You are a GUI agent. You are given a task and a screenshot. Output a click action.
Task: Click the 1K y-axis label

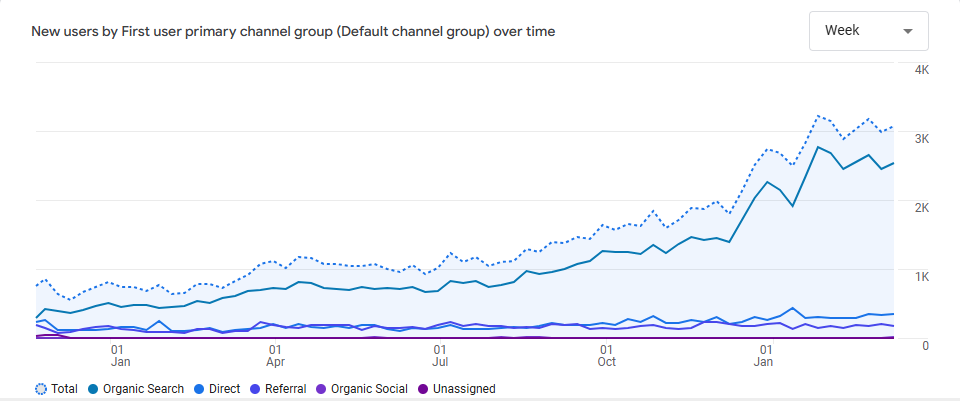click(922, 277)
